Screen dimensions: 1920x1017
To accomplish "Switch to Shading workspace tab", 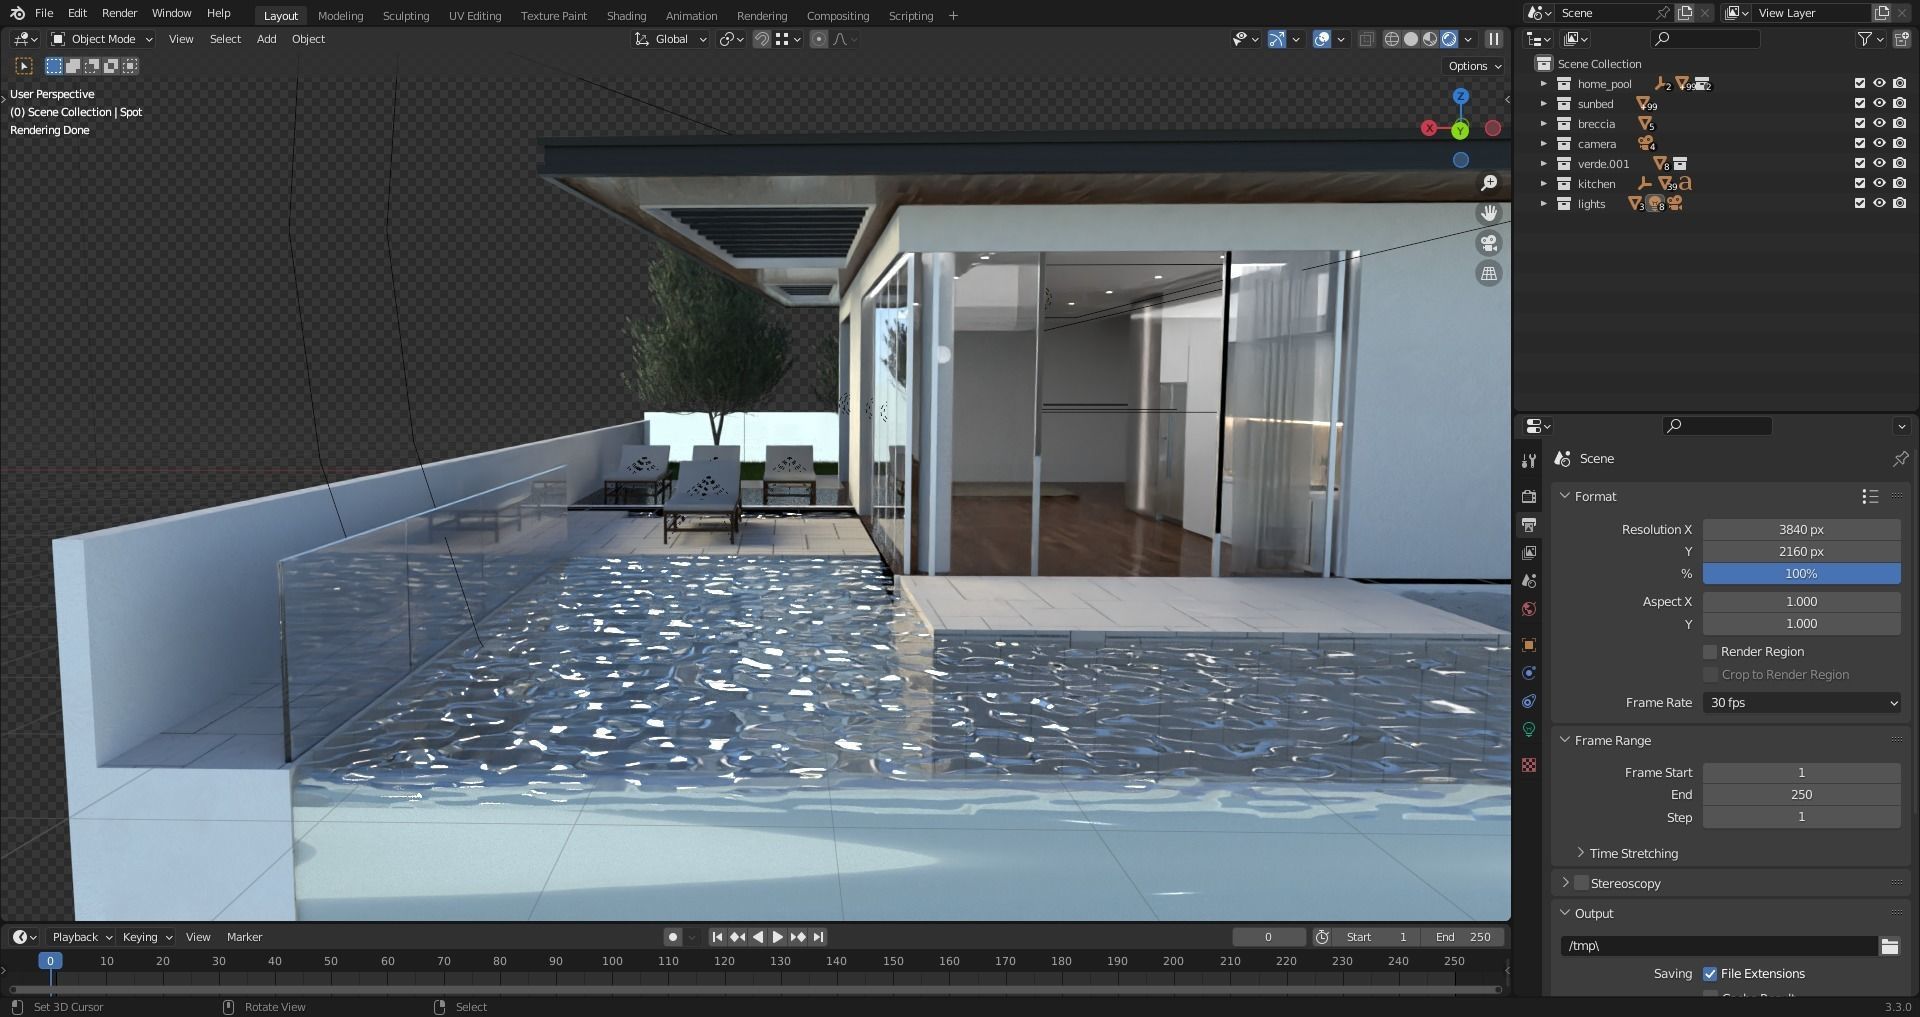I will (626, 16).
